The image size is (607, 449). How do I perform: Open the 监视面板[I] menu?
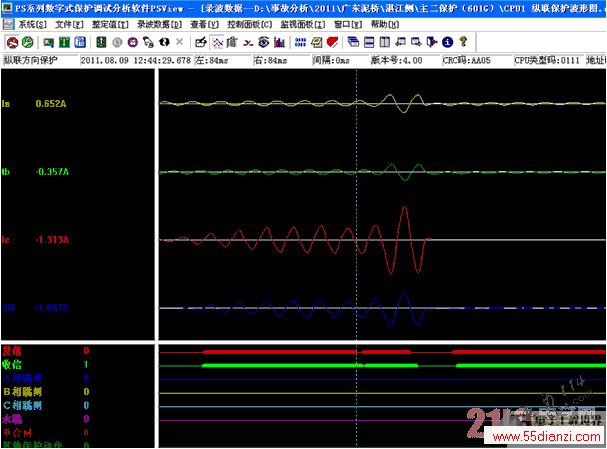click(303, 24)
